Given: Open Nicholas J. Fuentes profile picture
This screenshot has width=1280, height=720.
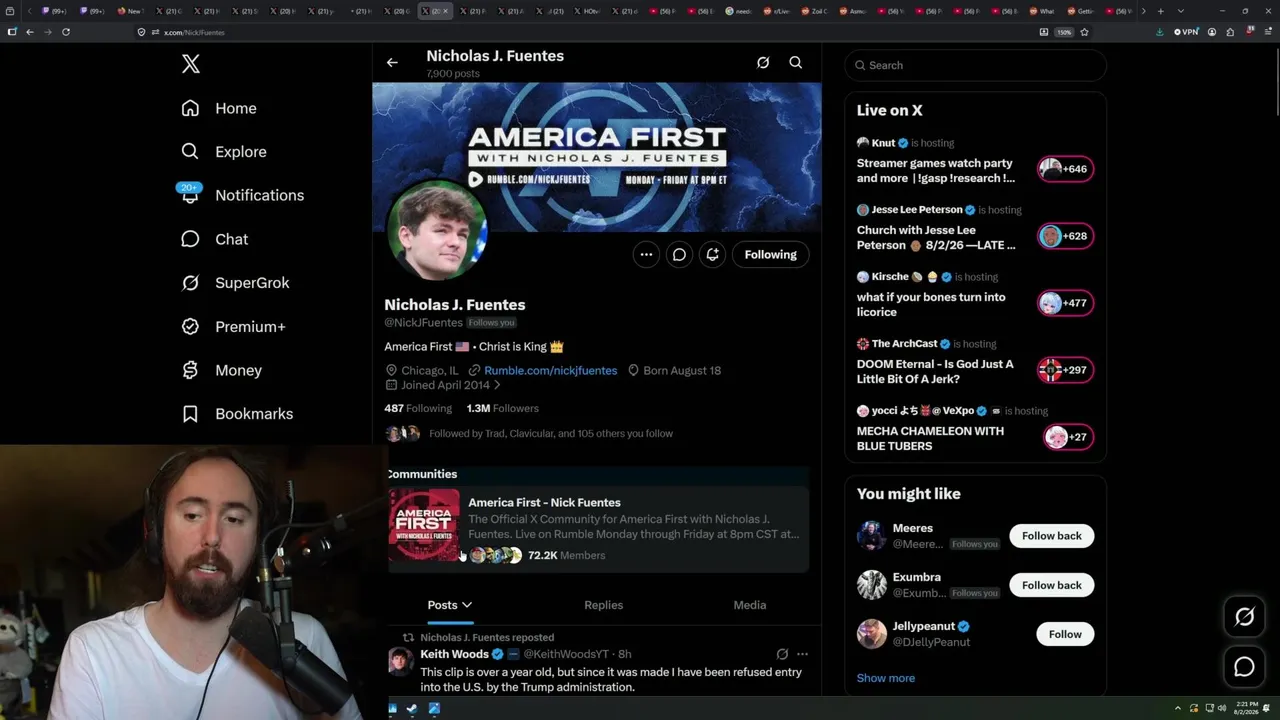Looking at the screenshot, I should (x=437, y=232).
